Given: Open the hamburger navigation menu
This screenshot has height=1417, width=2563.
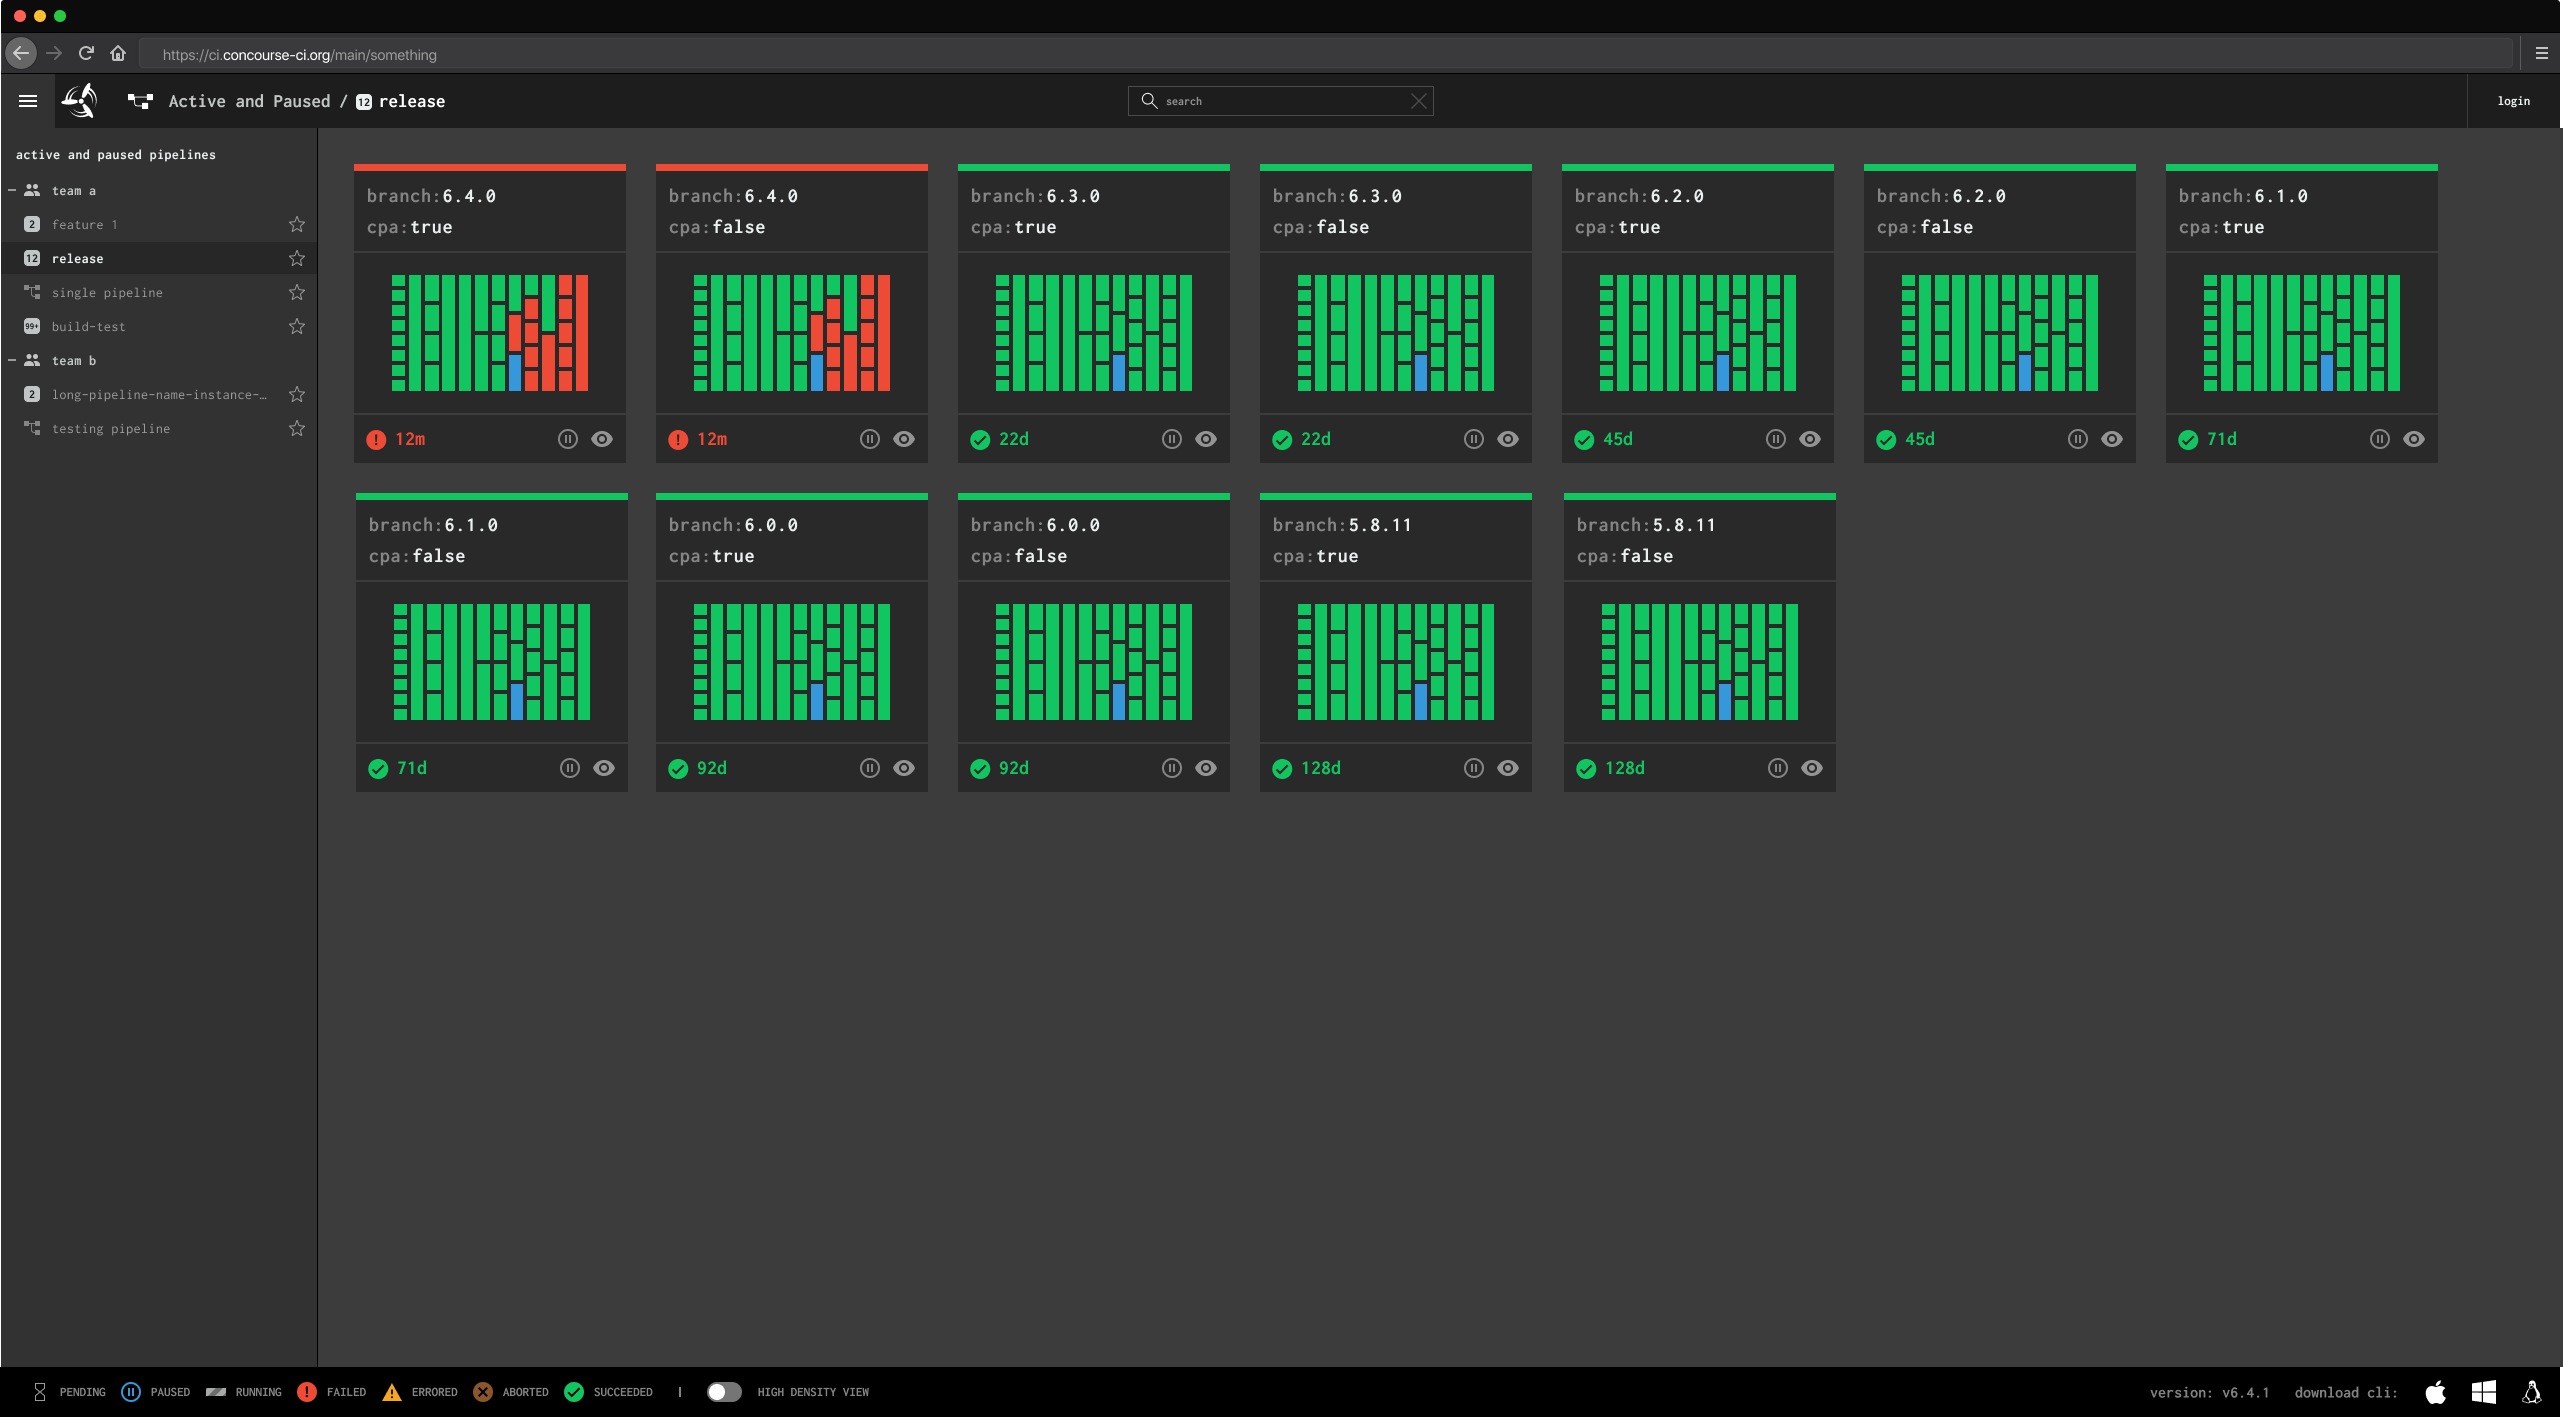Looking at the screenshot, I should click(27, 100).
